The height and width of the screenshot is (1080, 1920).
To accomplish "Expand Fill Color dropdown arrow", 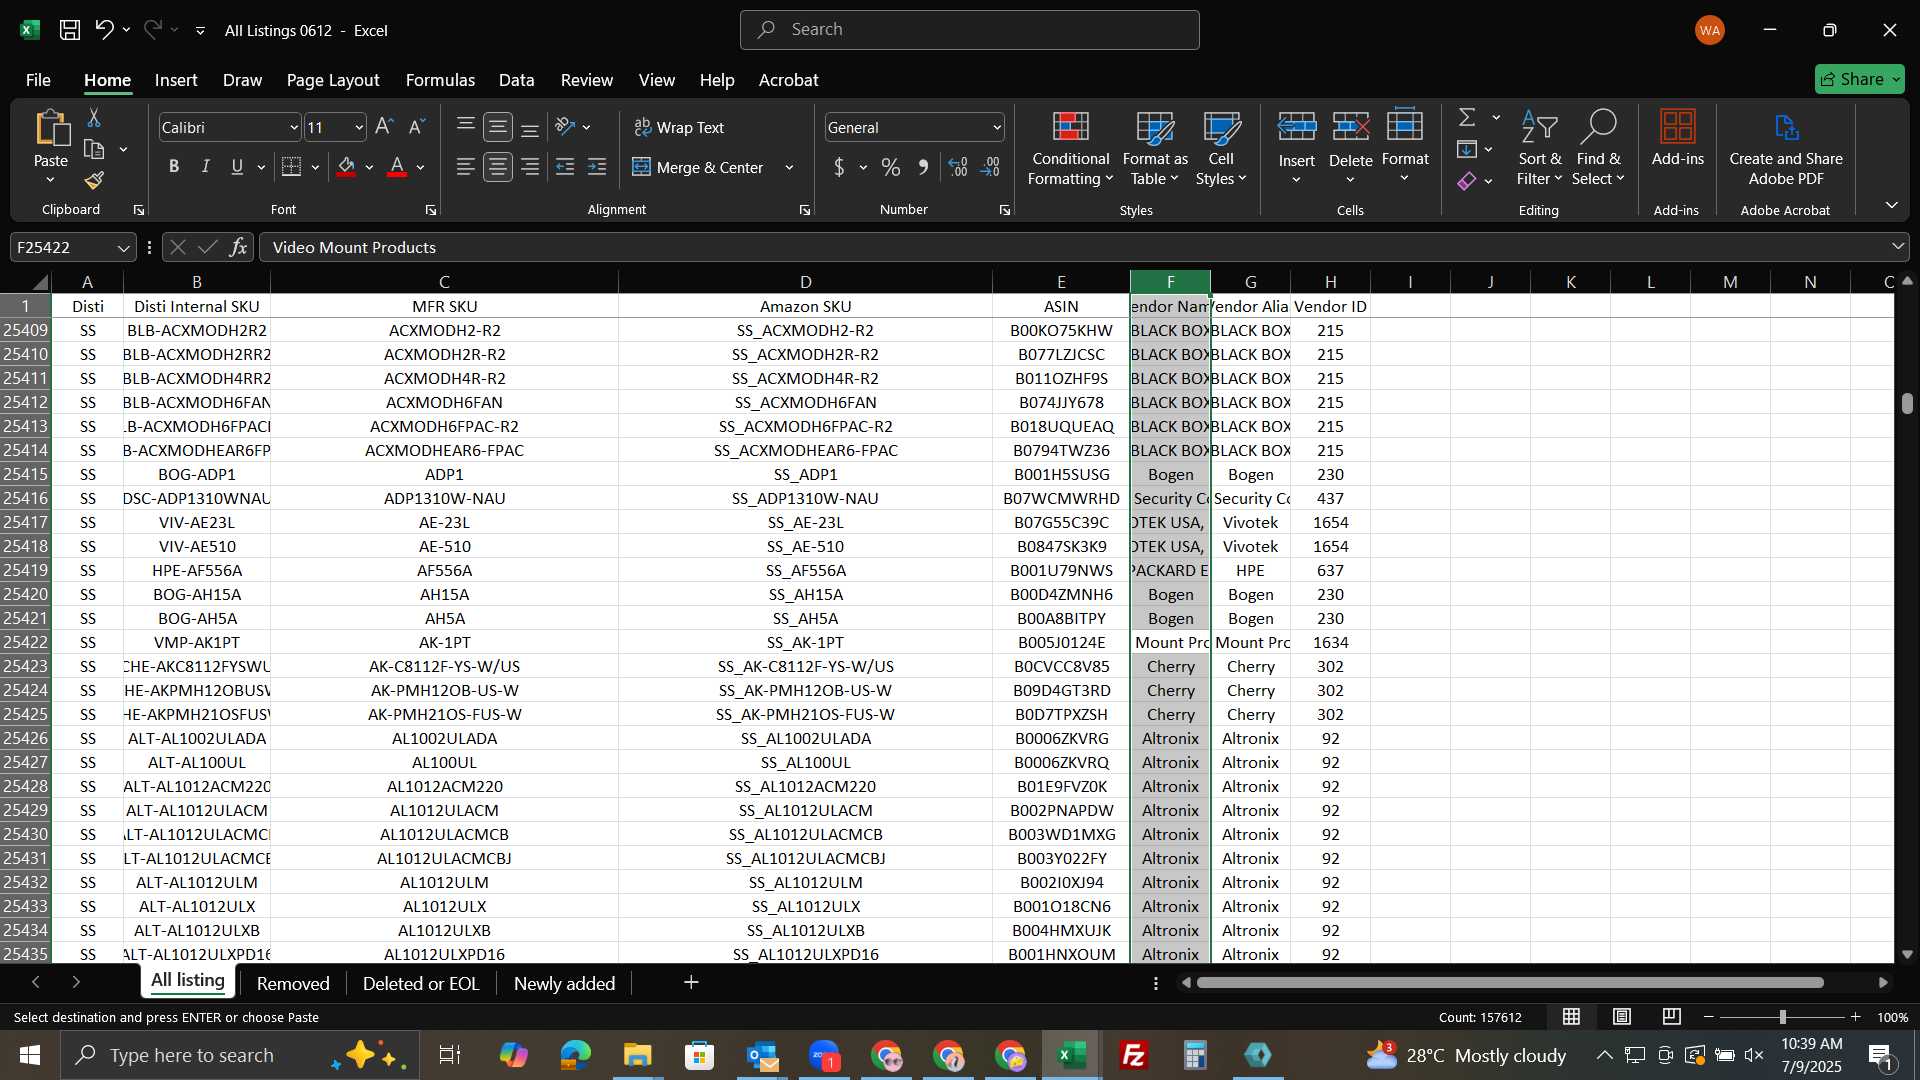I will coord(369,168).
